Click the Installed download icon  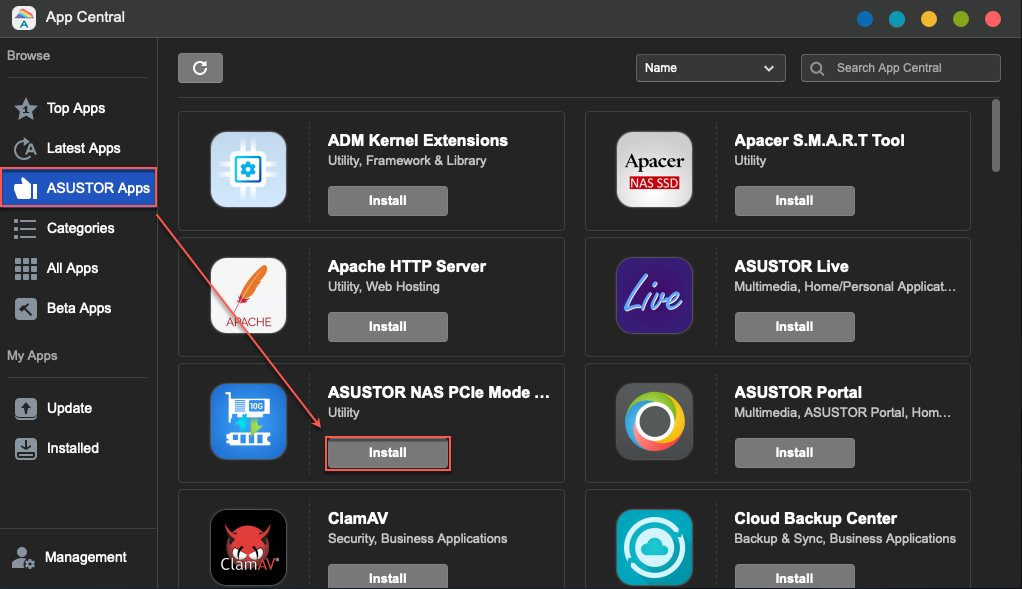pyautogui.click(x=25, y=448)
